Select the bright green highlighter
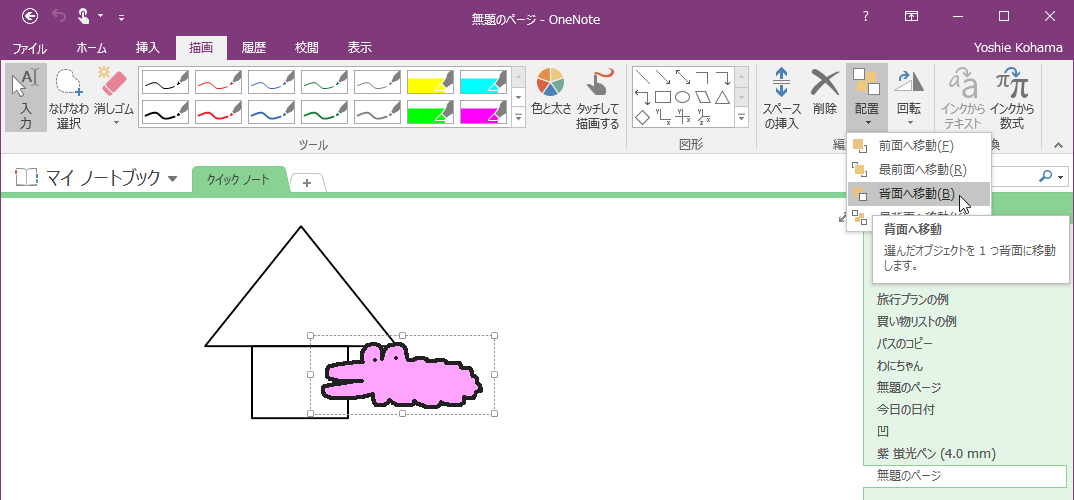 430,112
